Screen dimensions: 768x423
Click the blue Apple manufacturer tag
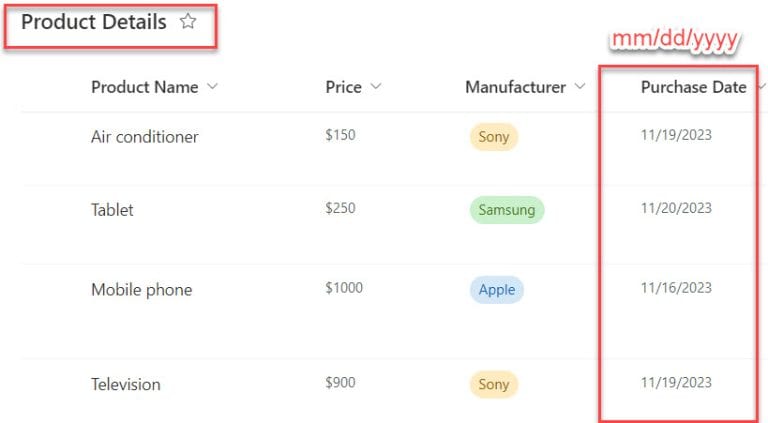point(496,290)
